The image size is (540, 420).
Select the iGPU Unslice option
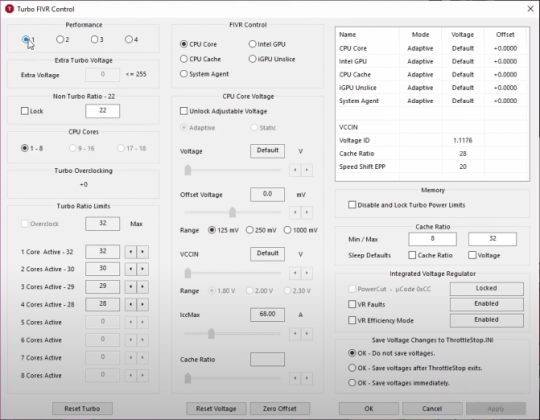(x=252, y=59)
